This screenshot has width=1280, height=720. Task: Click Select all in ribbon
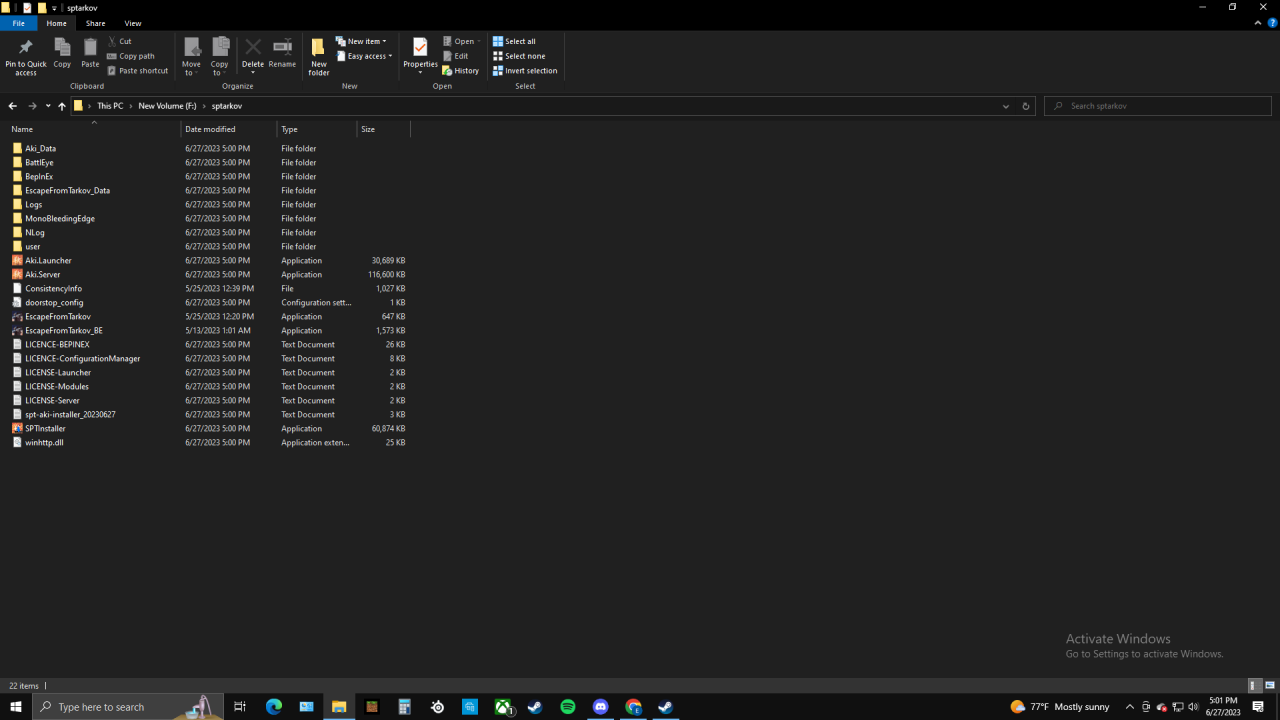coord(514,41)
